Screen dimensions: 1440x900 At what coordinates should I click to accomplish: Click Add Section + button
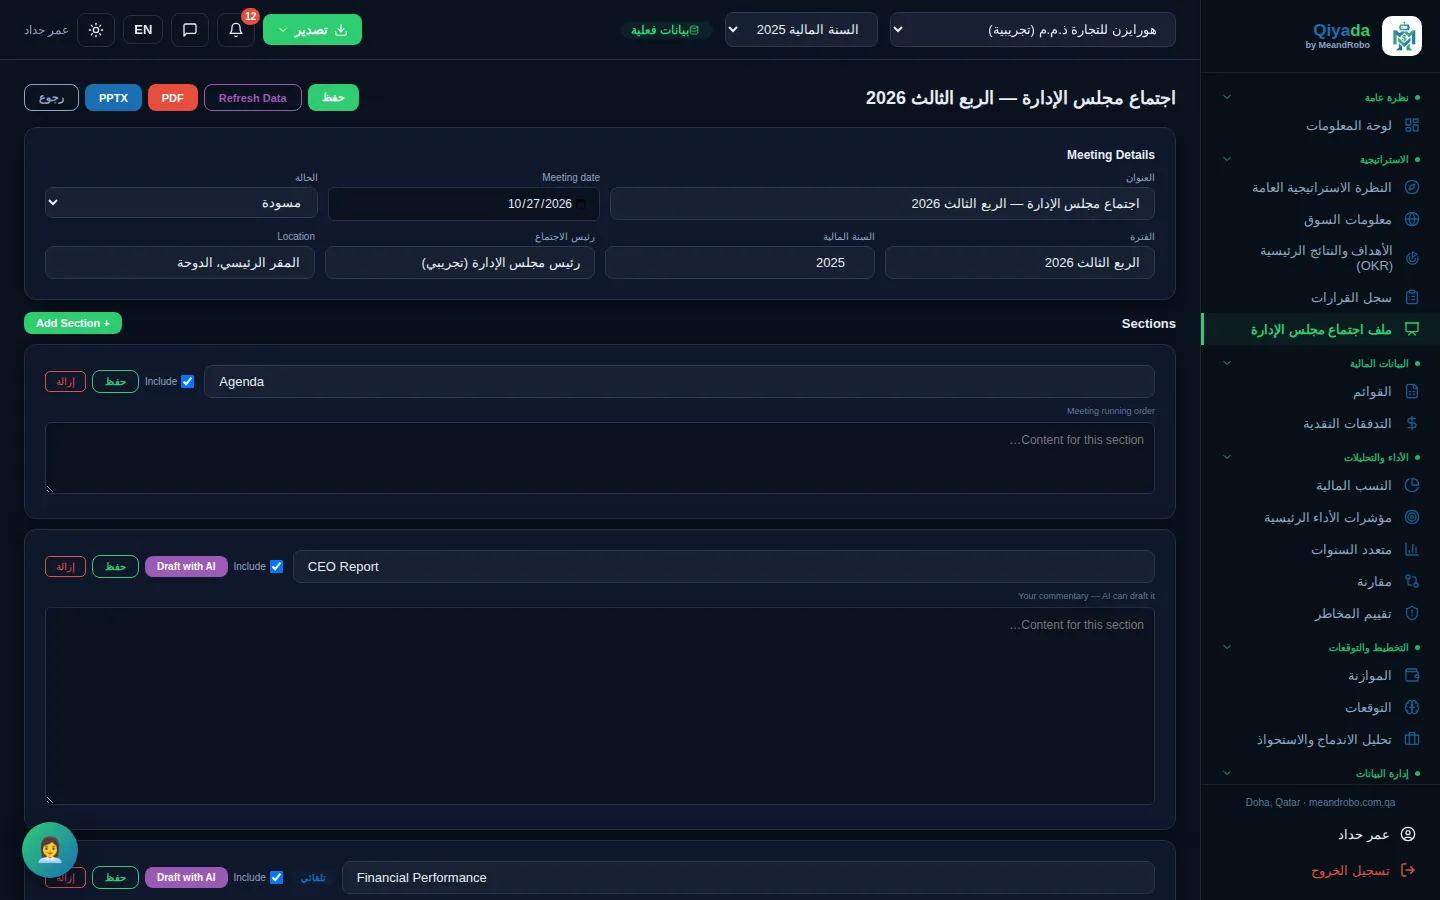click(73, 323)
